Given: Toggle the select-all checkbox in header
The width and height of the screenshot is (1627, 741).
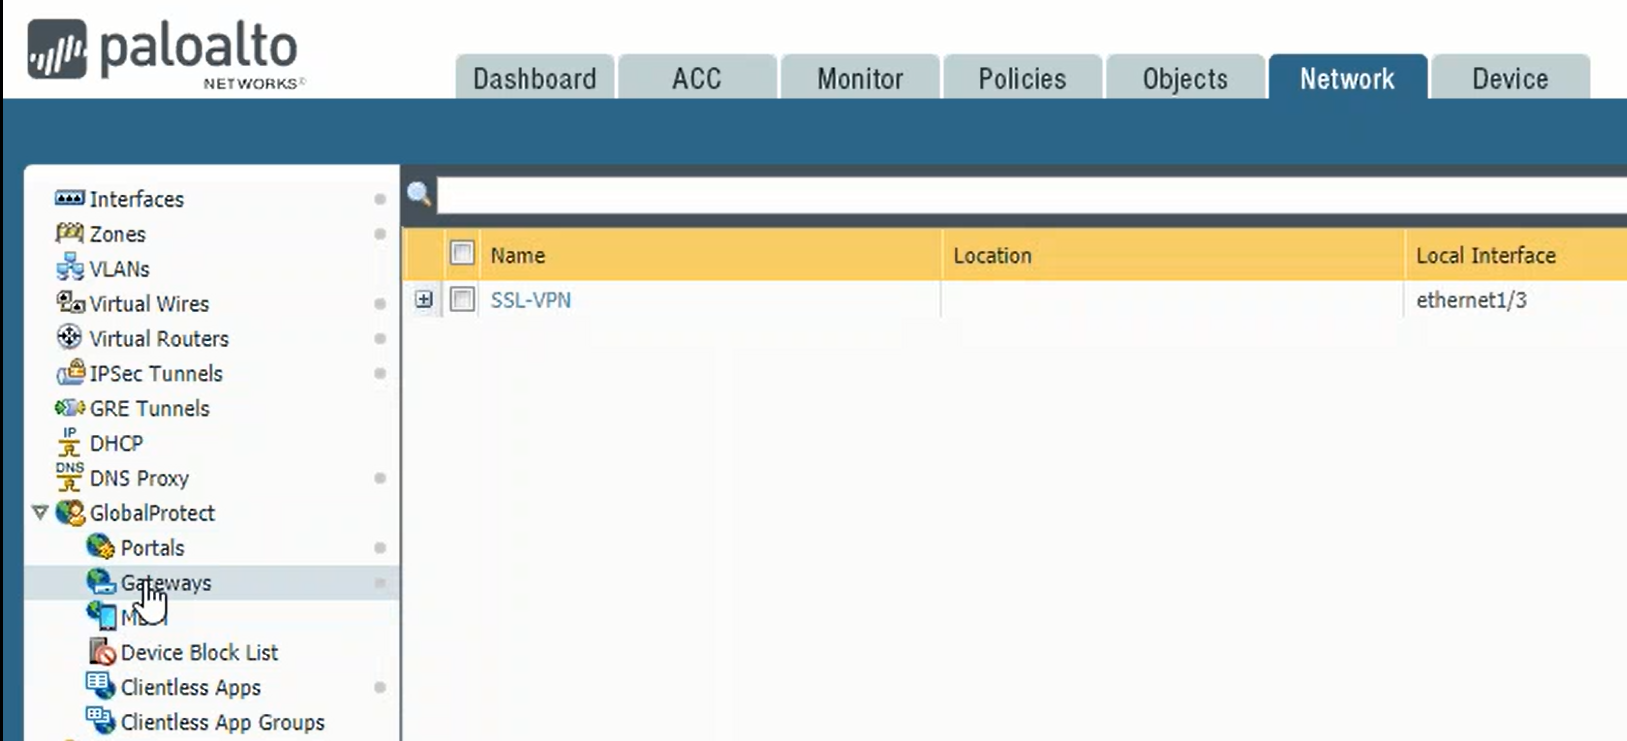Looking at the screenshot, I should [x=462, y=254].
